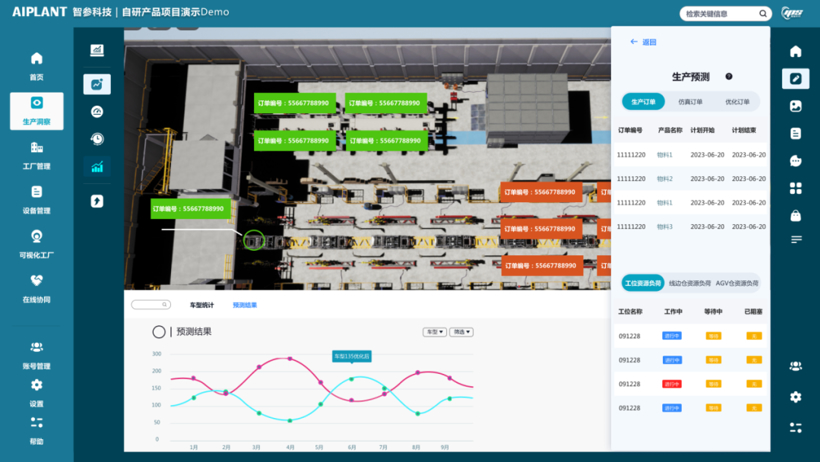Click 物料3 product link in order table
Image resolution: width=820 pixels, height=462 pixels.
[665, 227]
